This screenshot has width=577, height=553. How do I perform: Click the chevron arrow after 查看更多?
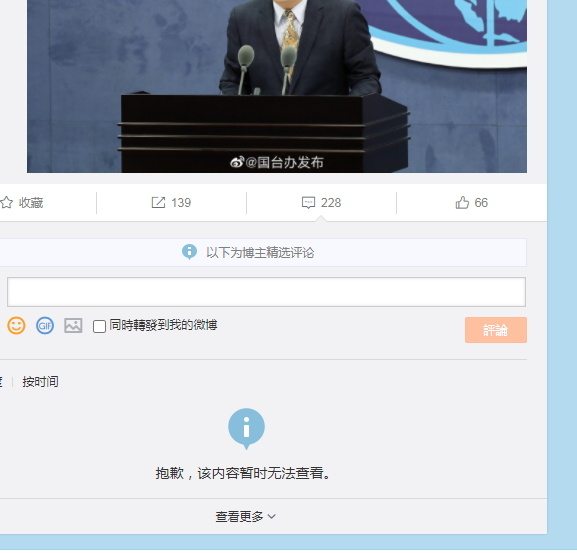272,517
